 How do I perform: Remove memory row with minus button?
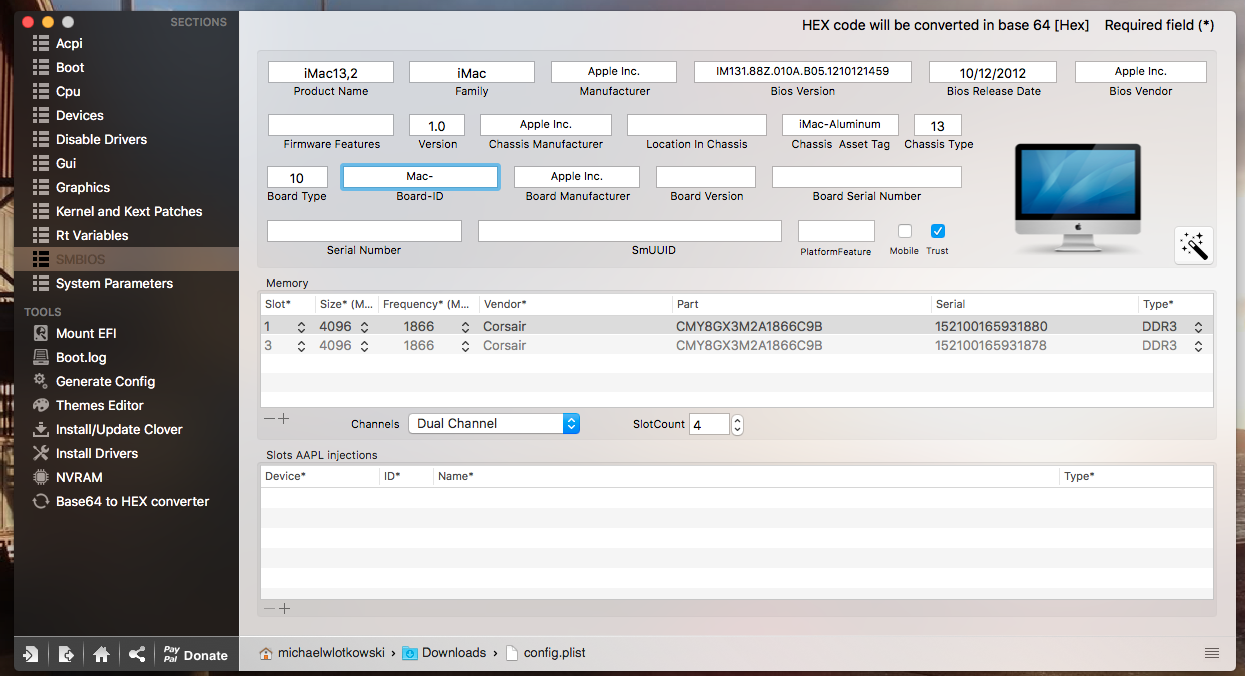coord(268,419)
